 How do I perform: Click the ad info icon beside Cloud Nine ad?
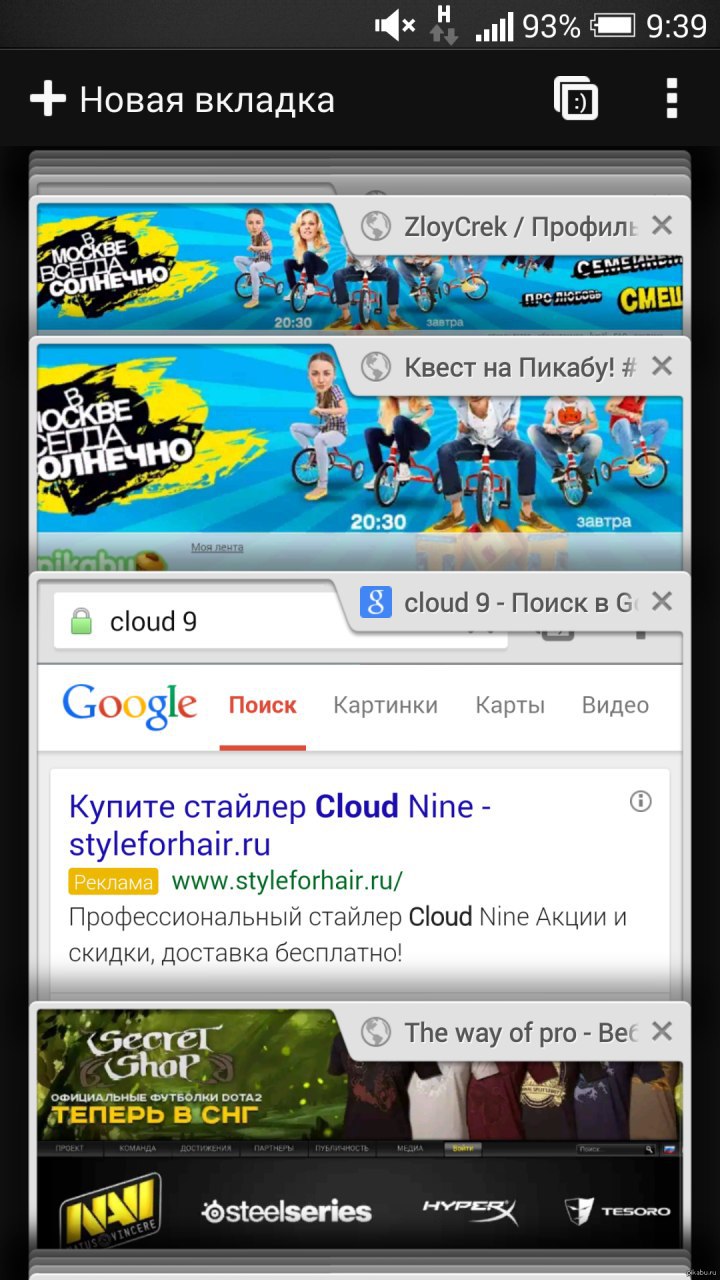click(641, 801)
